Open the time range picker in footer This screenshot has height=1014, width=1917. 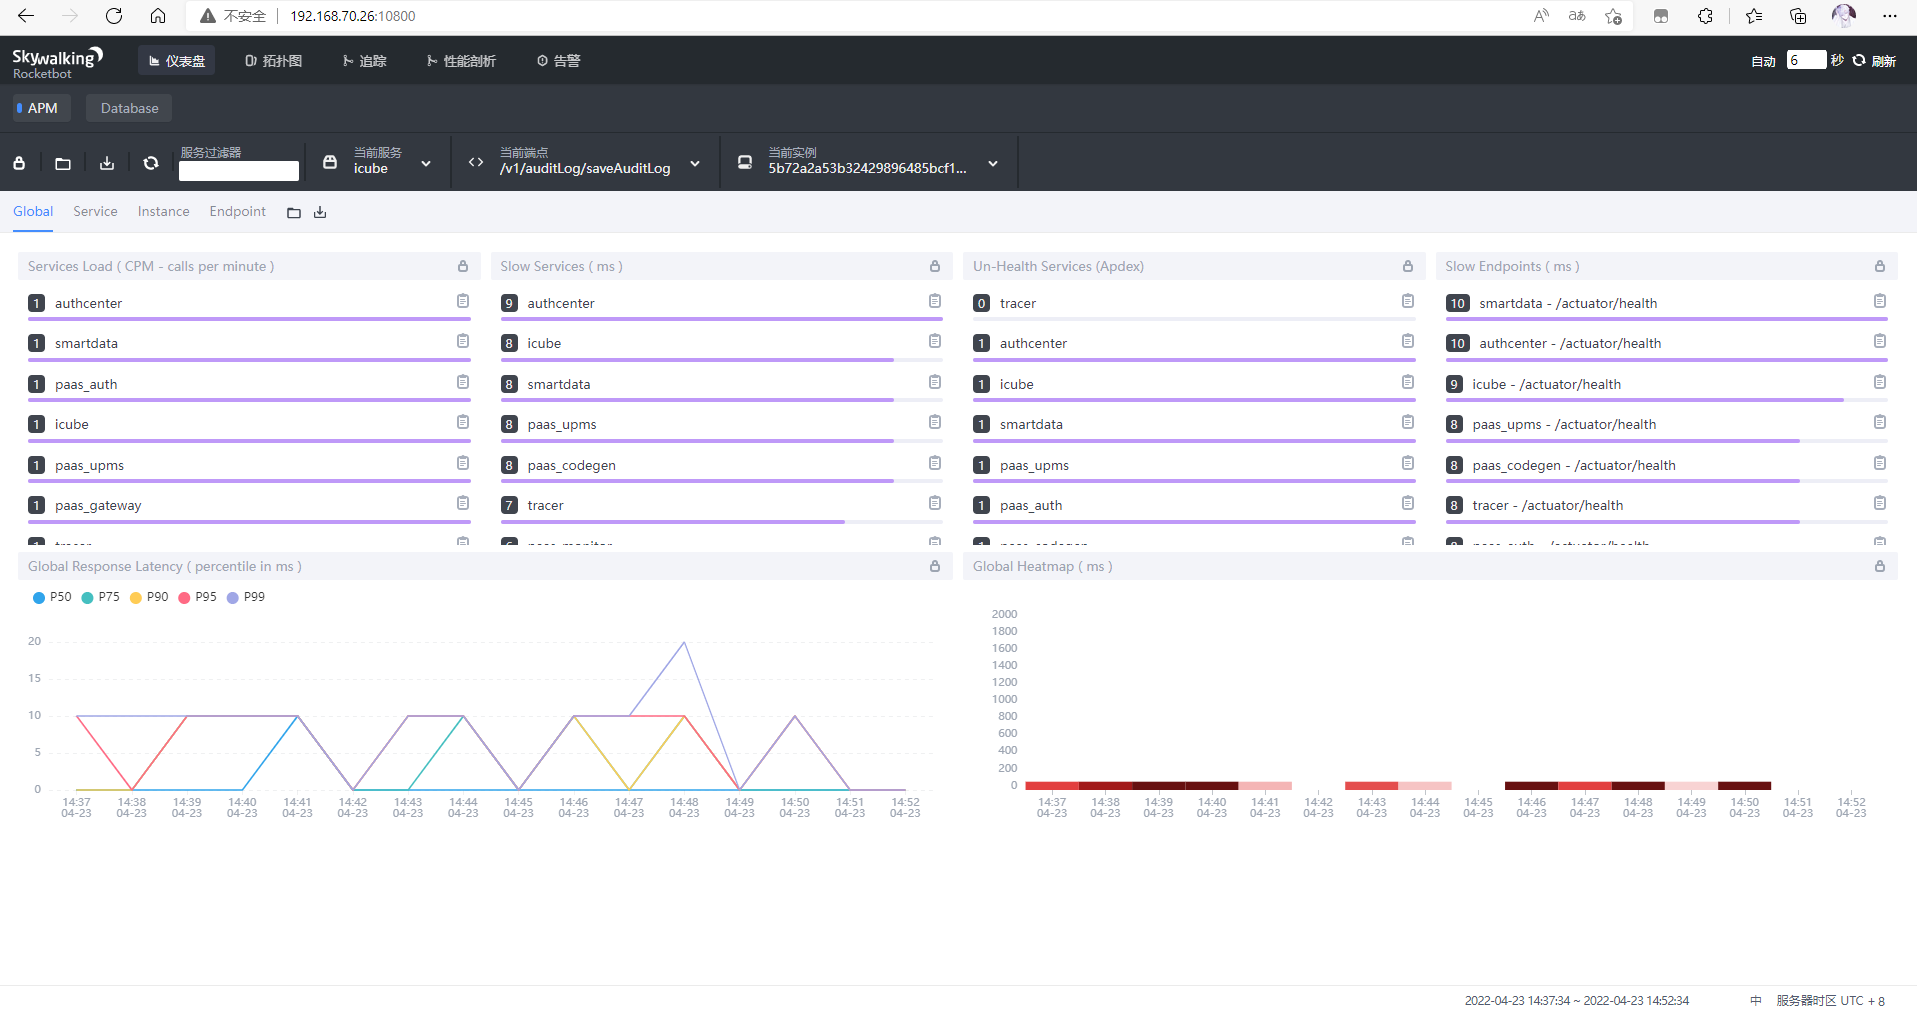pos(1577,1001)
